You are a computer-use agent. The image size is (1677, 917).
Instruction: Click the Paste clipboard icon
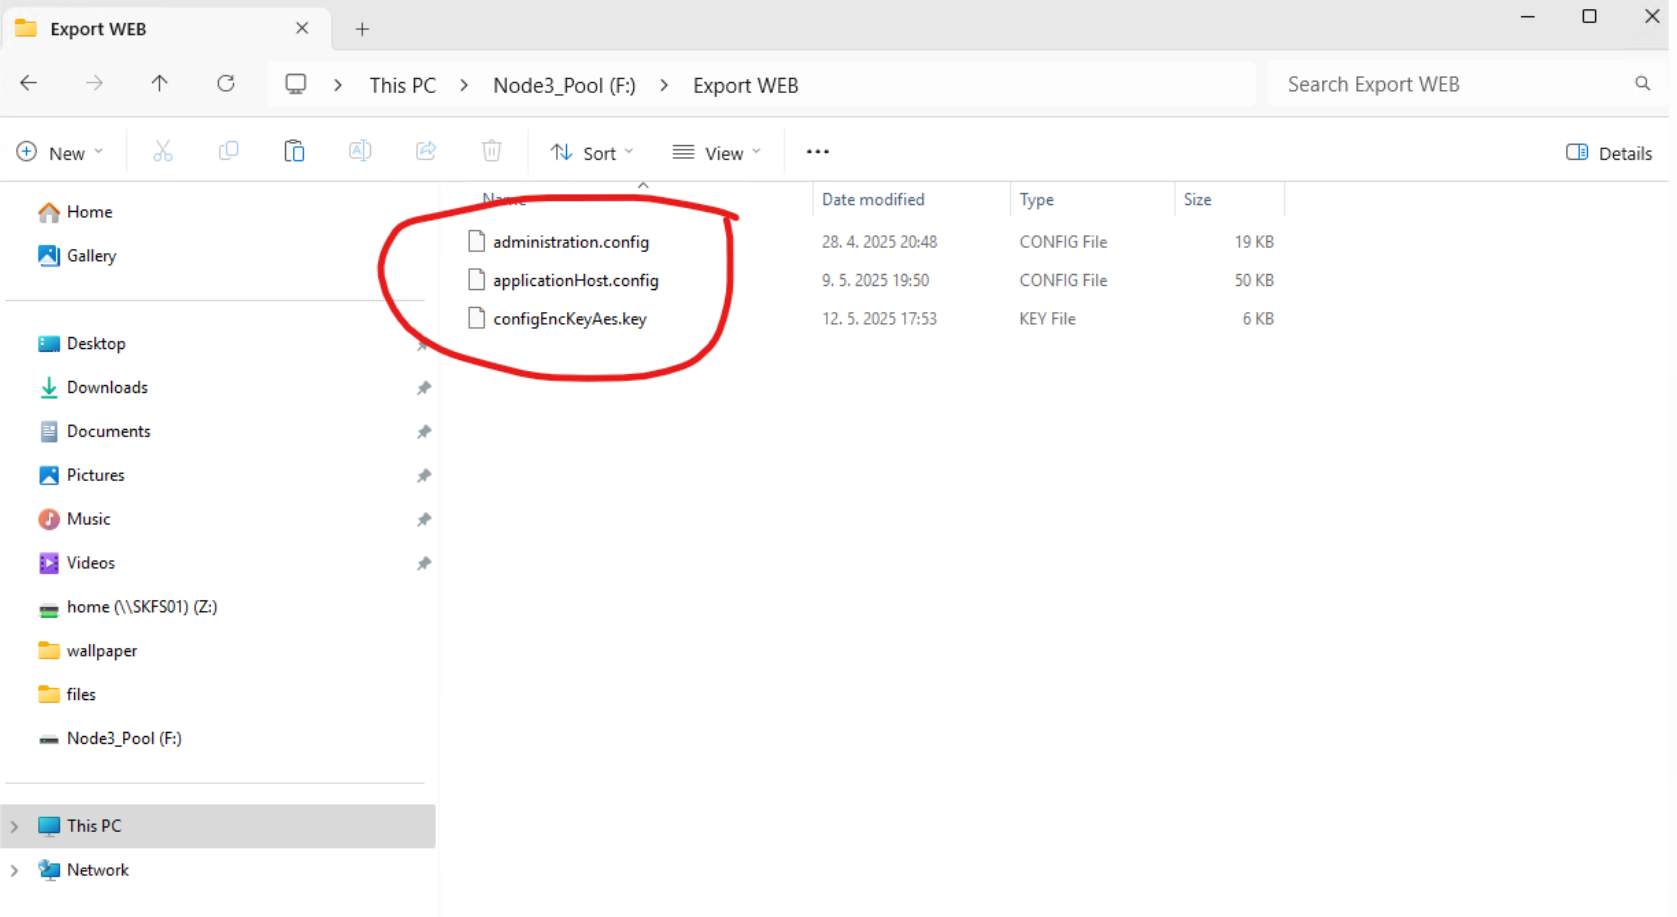tap(294, 152)
